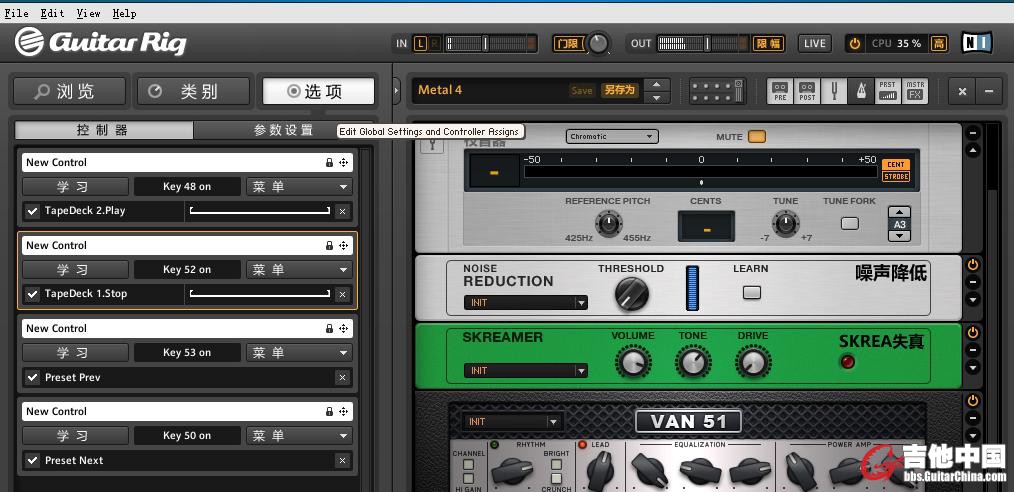Select the 控制器 controller tab

coord(103,130)
